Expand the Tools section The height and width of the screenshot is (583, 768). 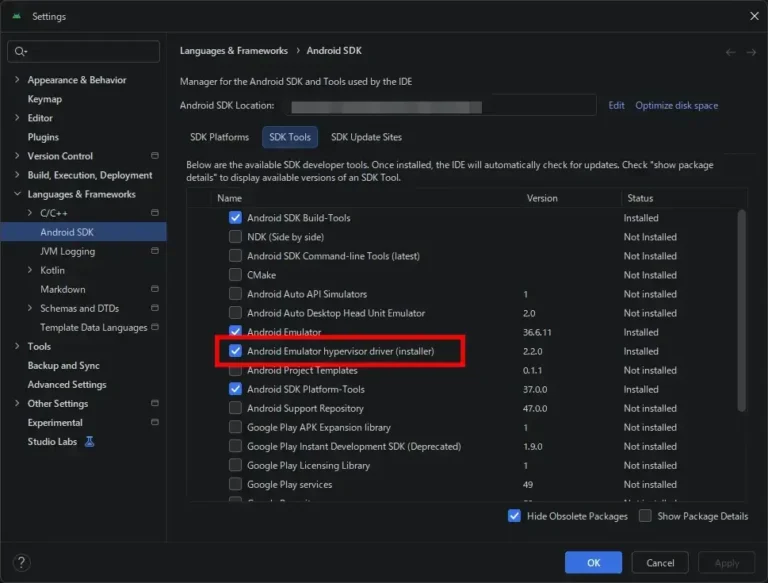tap(17, 346)
